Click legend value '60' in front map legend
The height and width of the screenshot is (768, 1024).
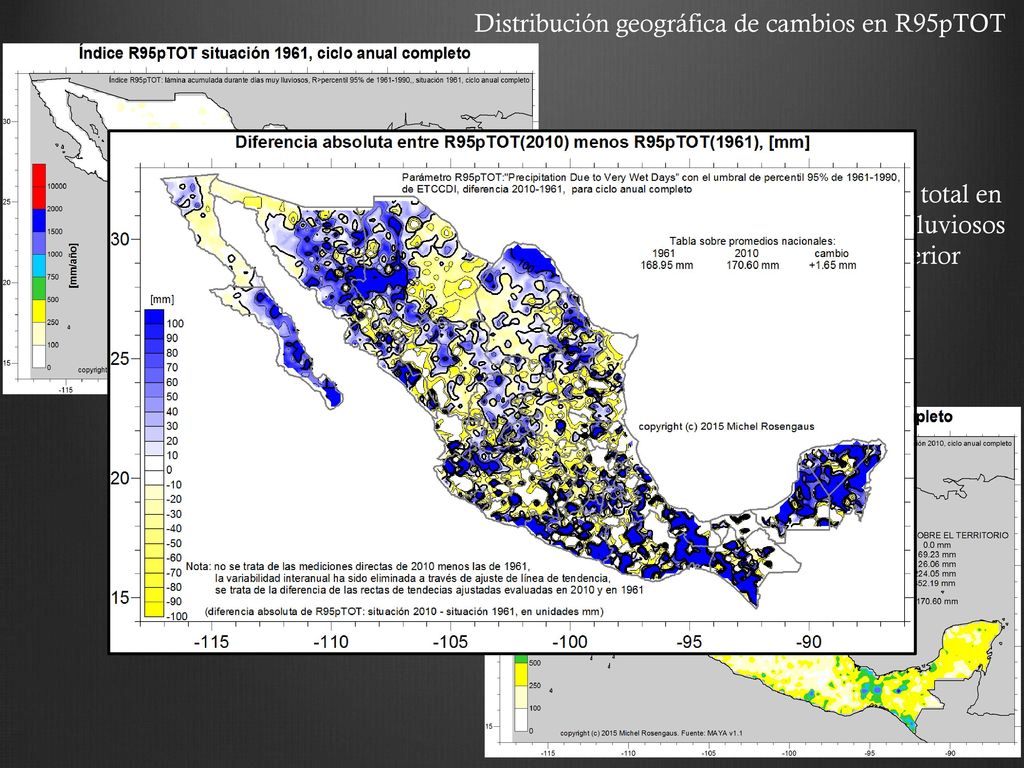pos(172,382)
